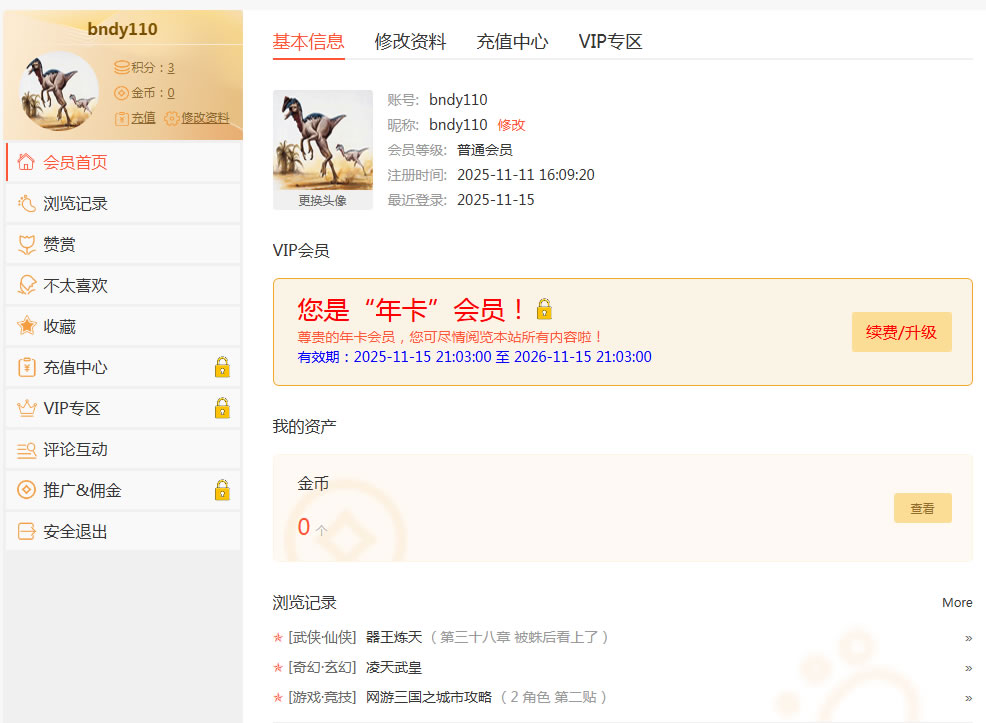The height and width of the screenshot is (723, 986).
Task: Click the lock icon next to 推广&佣金
Action: pos(222,490)
